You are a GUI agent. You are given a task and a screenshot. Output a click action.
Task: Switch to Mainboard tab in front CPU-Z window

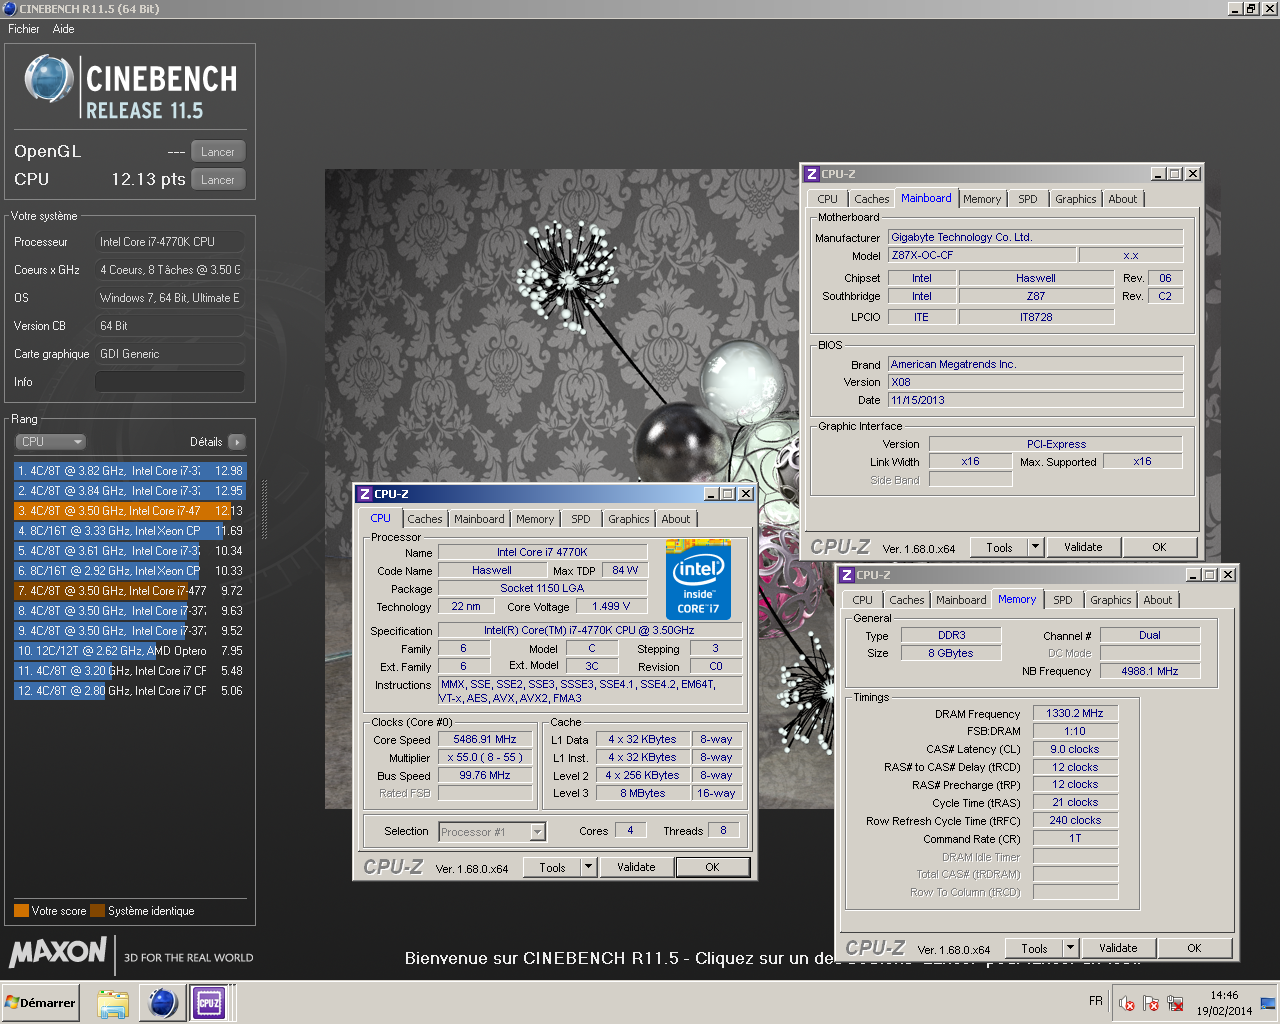(479, 519)
